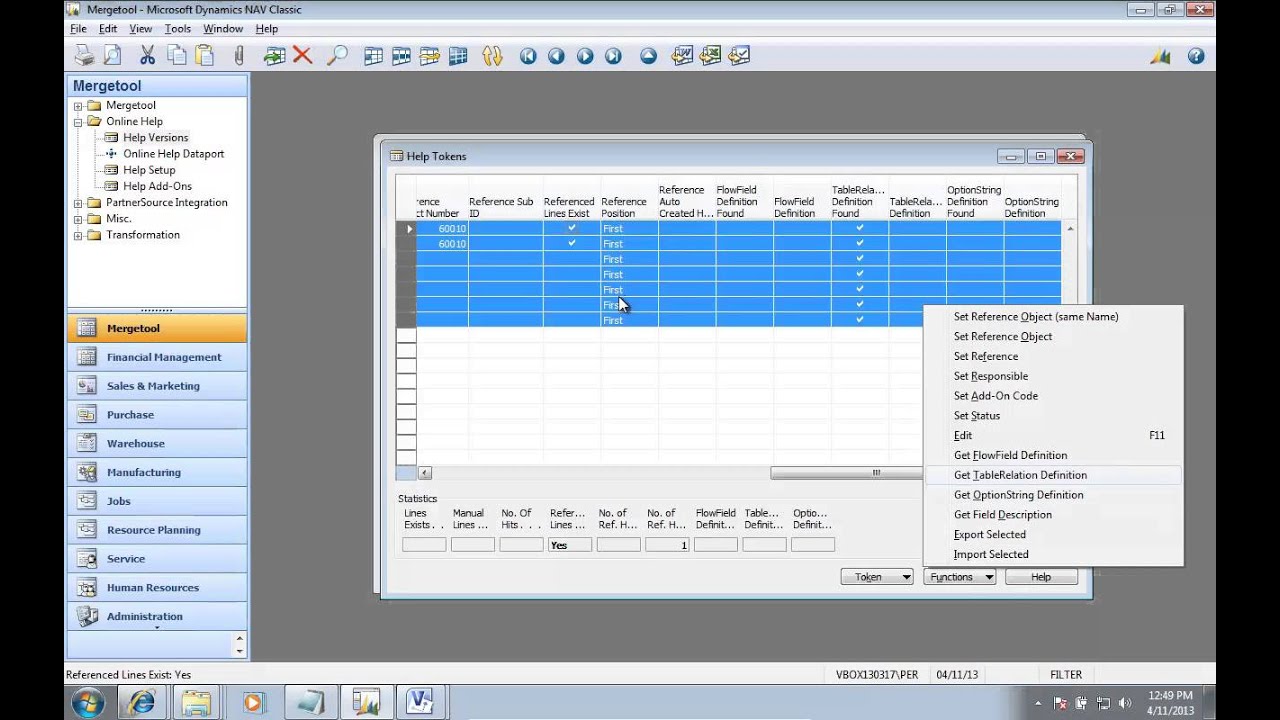Open Financial Management navigation section
The image size is (1280, 720).
(156, 357)
